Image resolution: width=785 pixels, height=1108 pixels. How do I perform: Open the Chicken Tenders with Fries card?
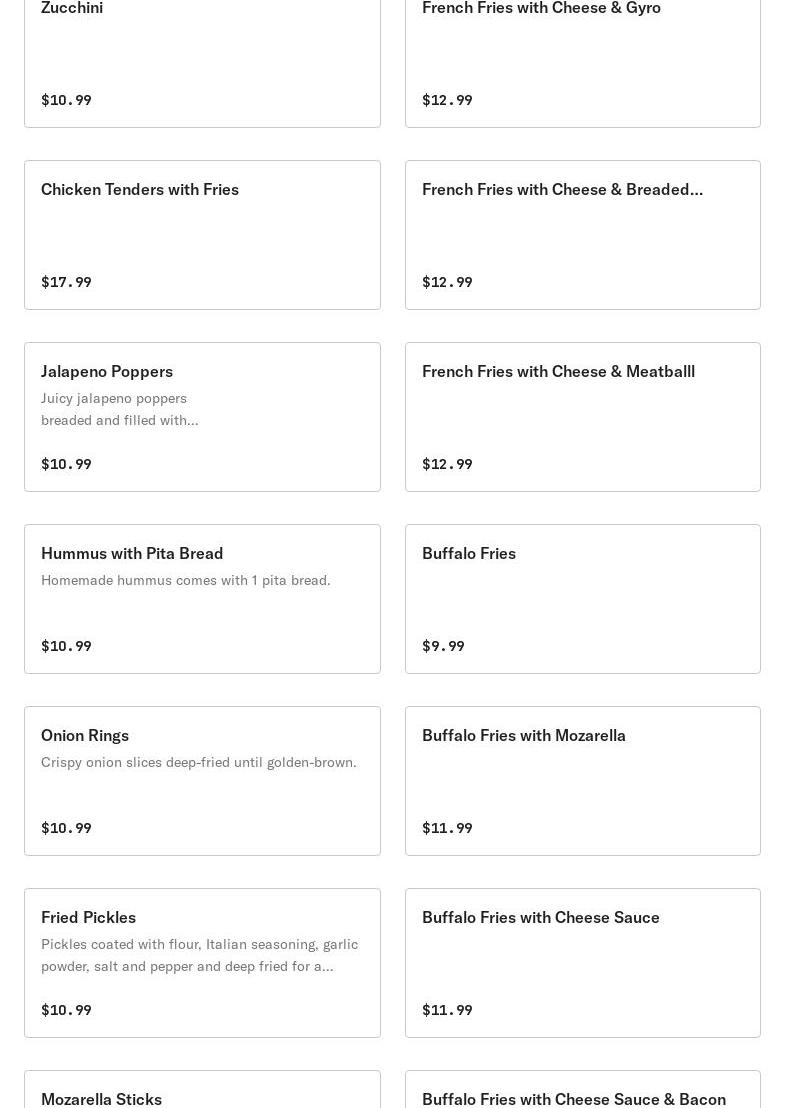pyautogui.click(x=140, y=189)
